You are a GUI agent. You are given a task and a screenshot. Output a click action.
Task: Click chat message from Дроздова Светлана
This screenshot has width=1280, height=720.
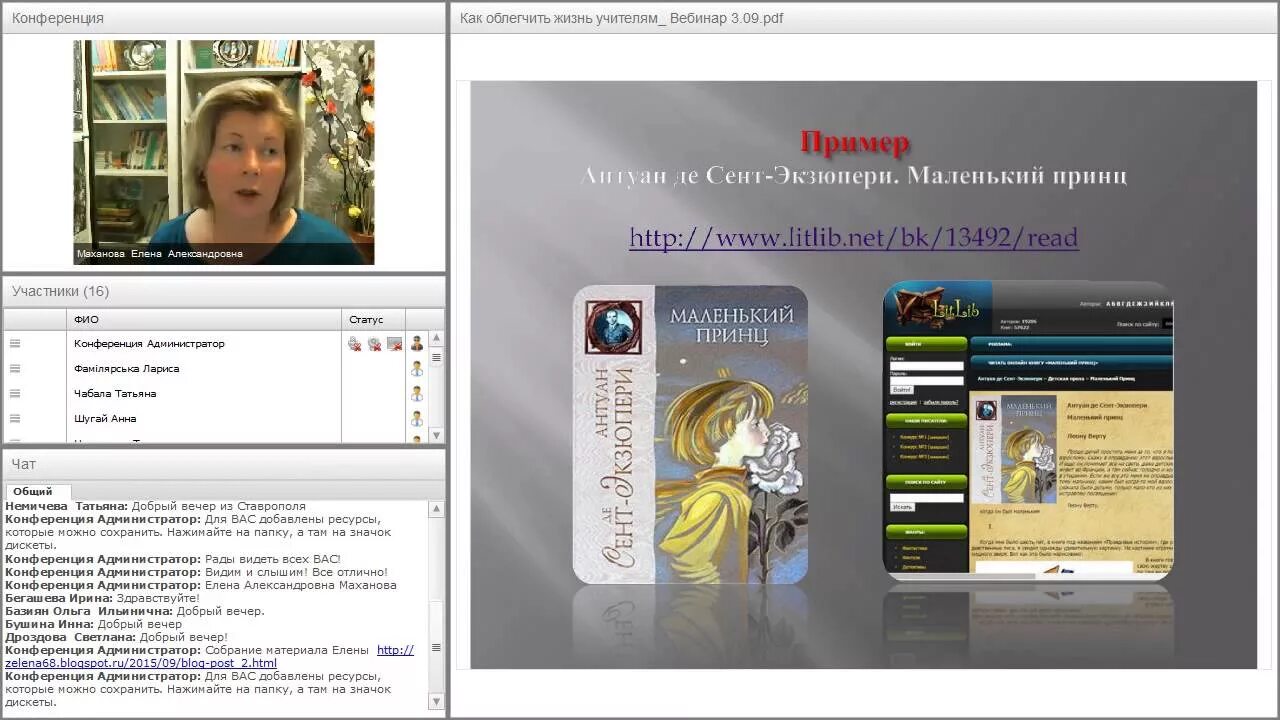117,637
